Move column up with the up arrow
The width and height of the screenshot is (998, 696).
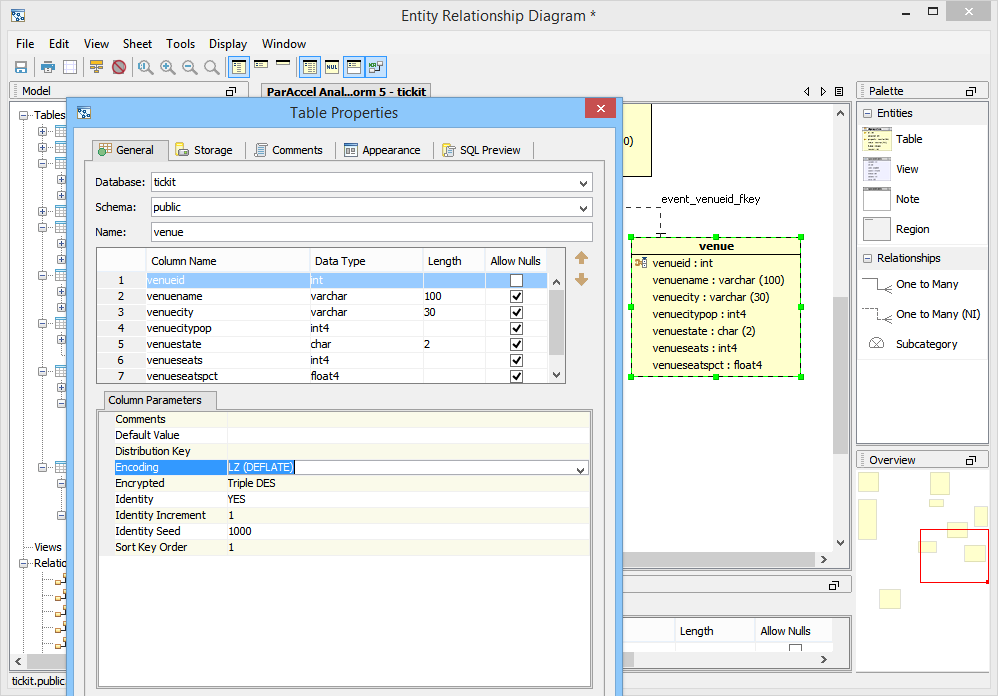click(x=581, y=258)
